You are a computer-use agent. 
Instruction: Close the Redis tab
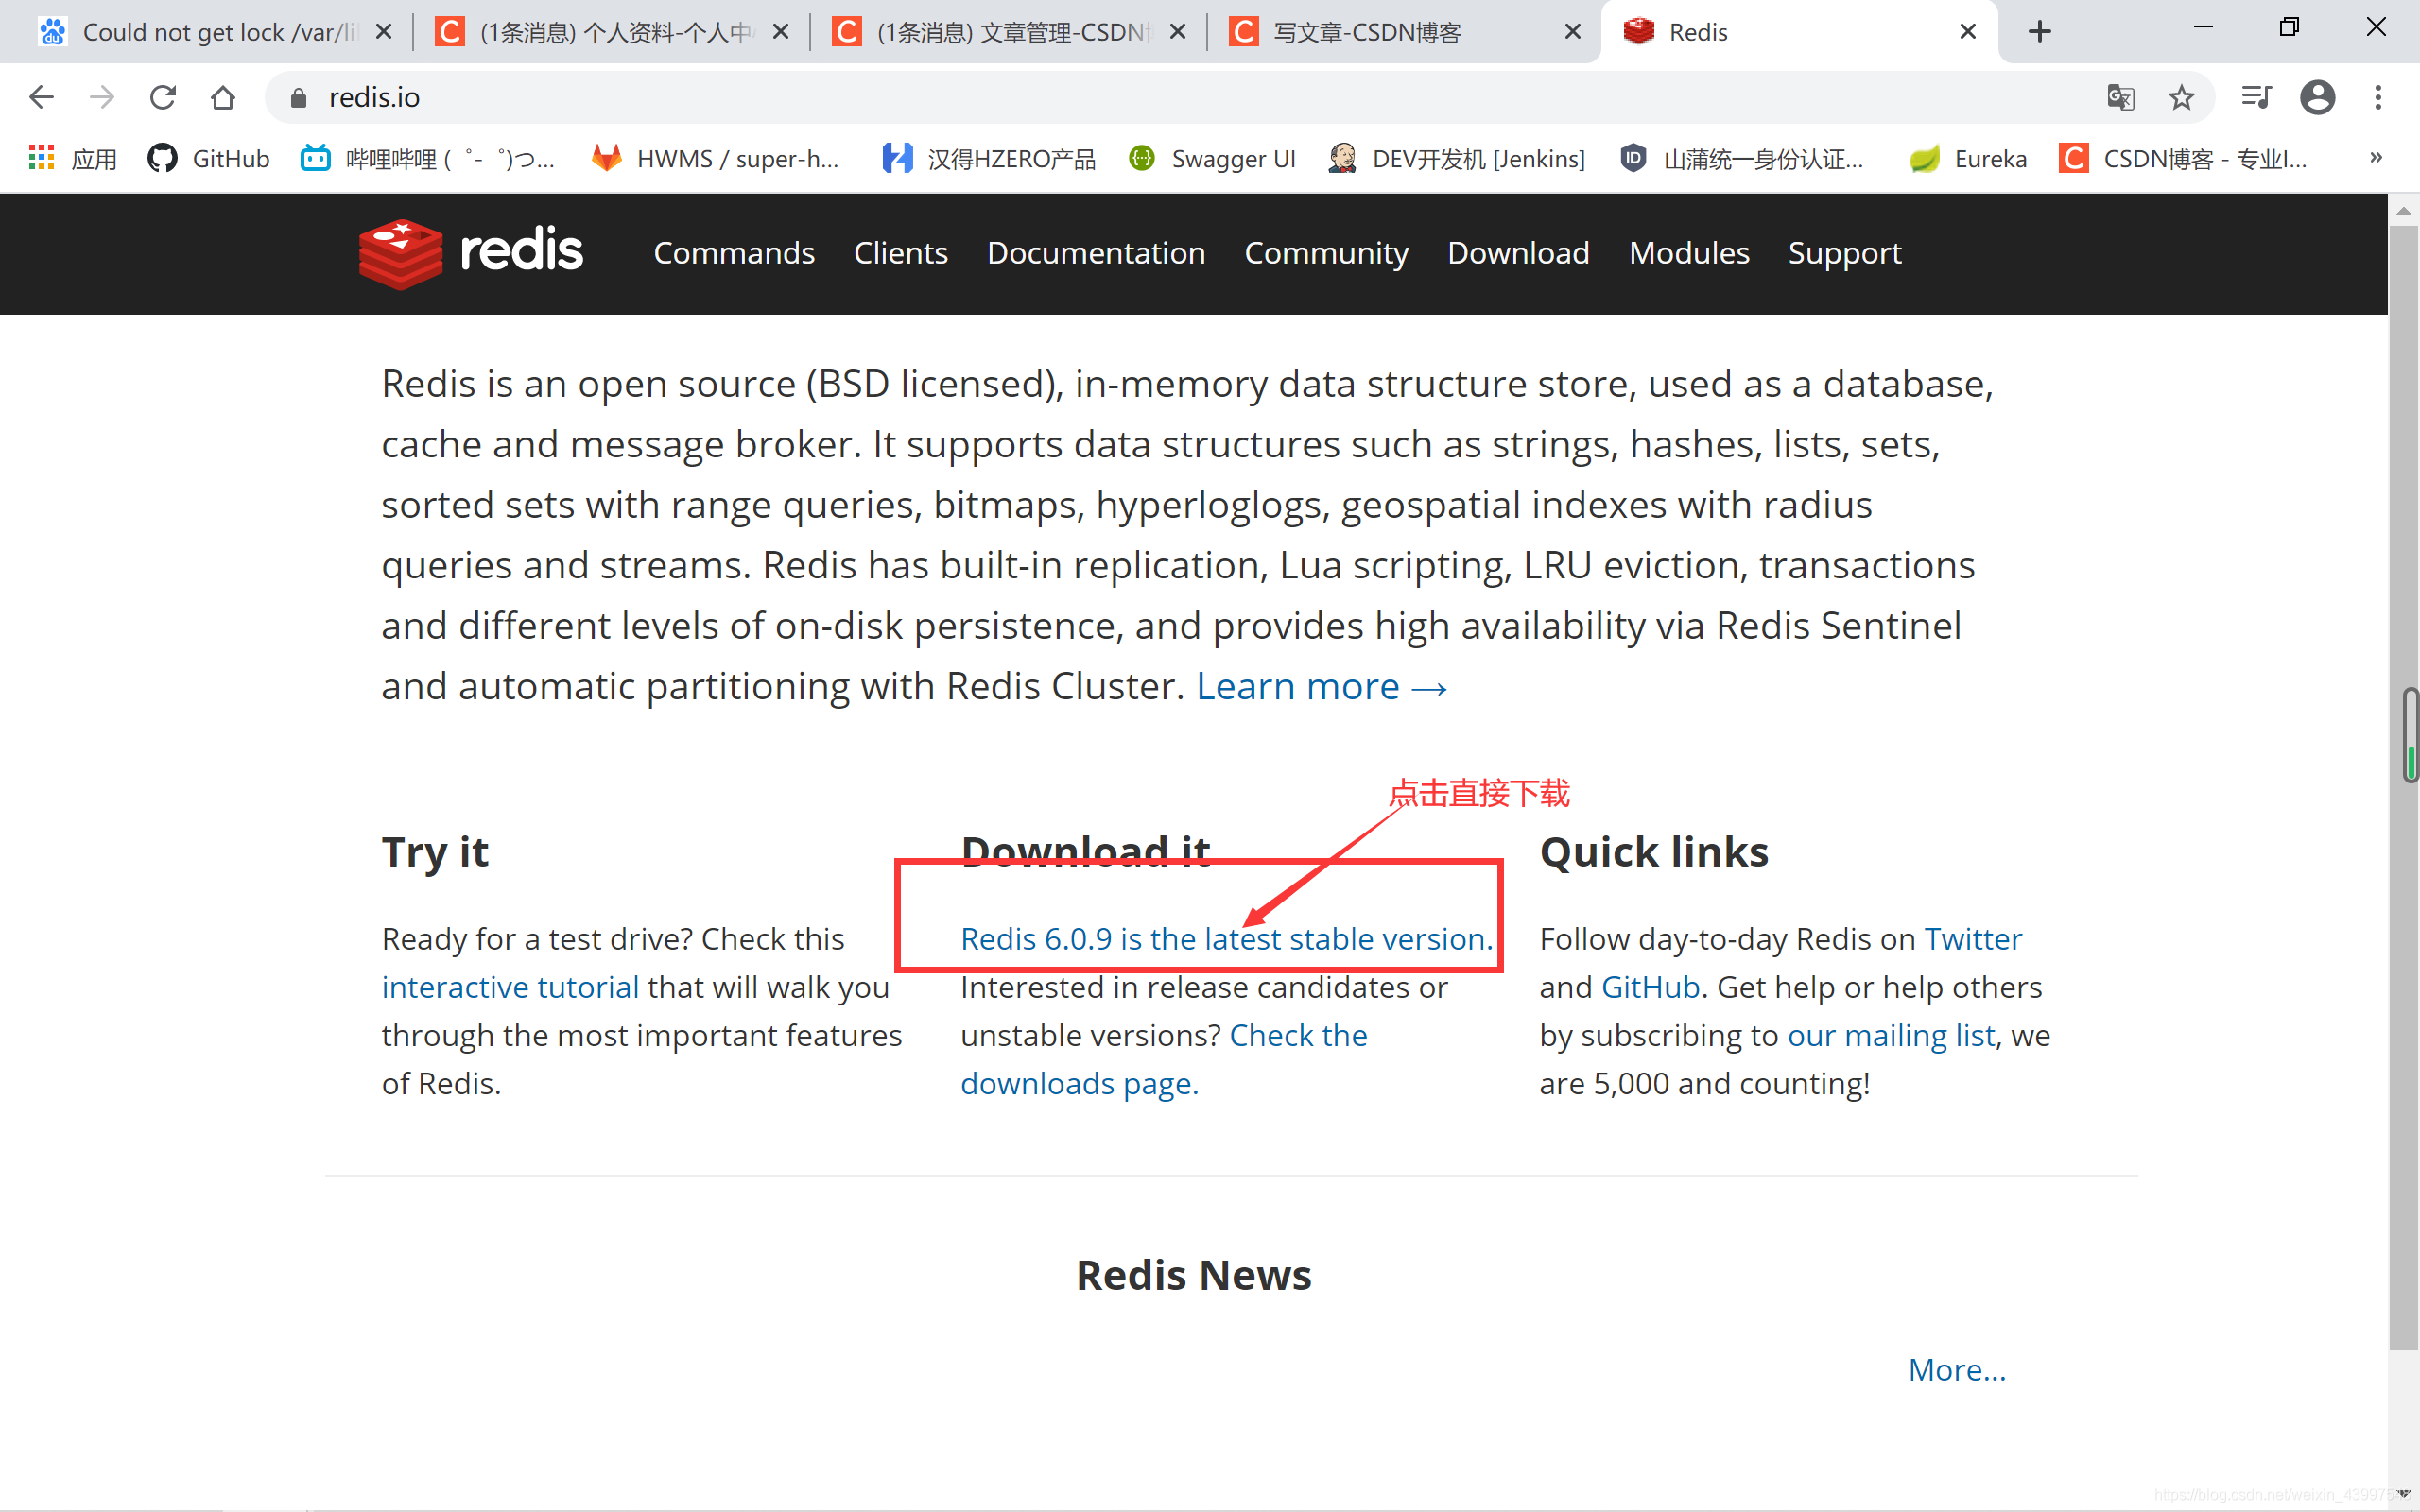click(x=1968, y=32)
